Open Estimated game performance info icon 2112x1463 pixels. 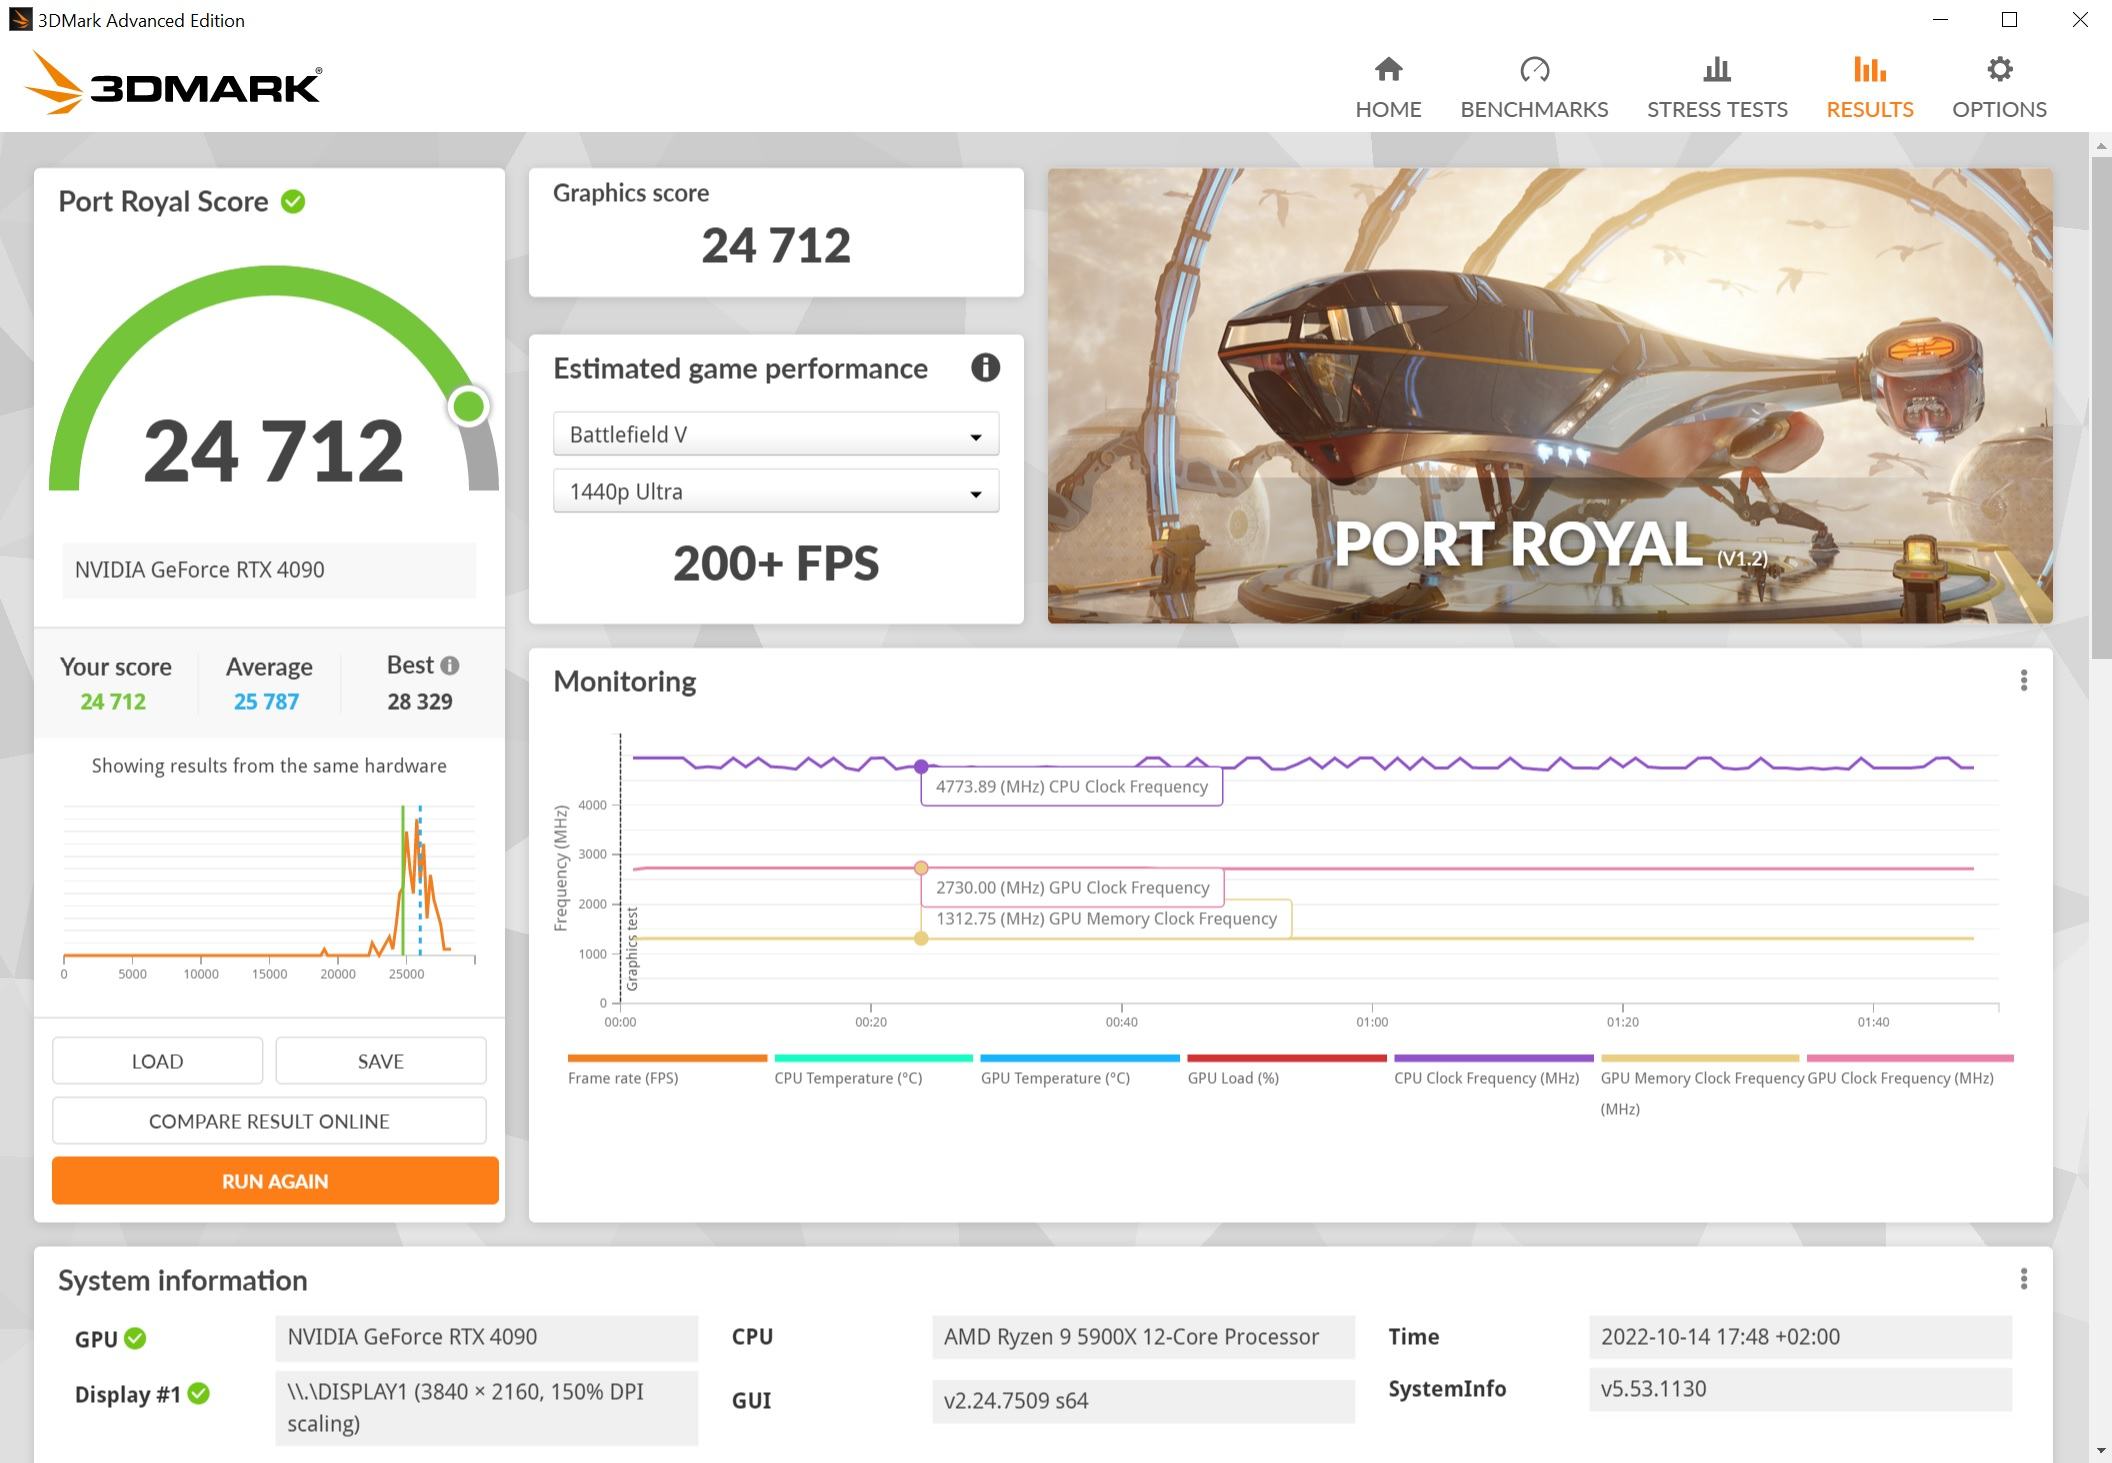985,368
